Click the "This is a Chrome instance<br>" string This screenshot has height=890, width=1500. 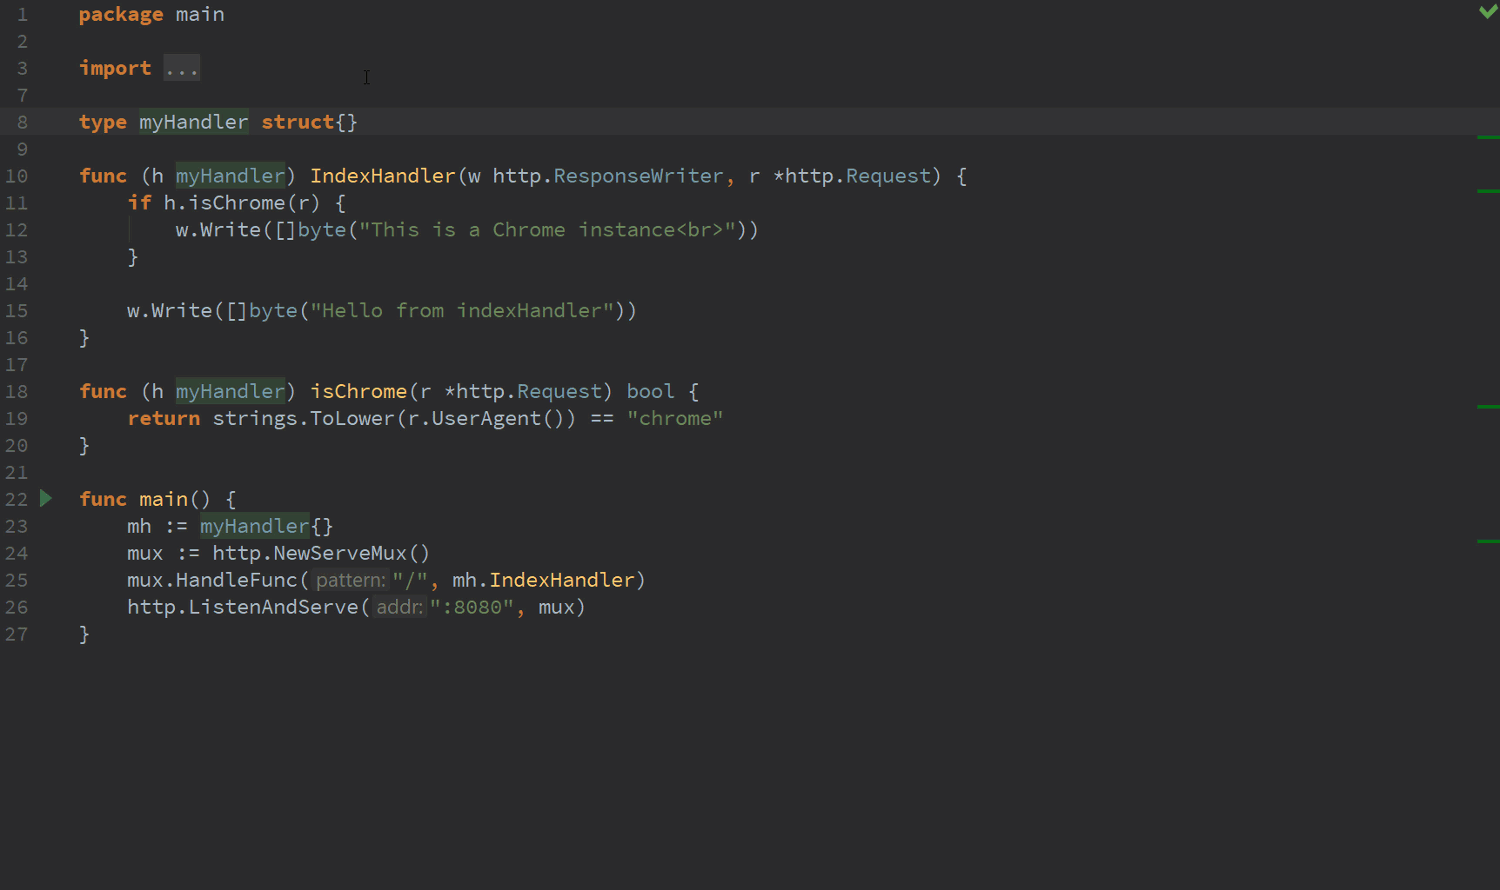(x=548, y=230)
